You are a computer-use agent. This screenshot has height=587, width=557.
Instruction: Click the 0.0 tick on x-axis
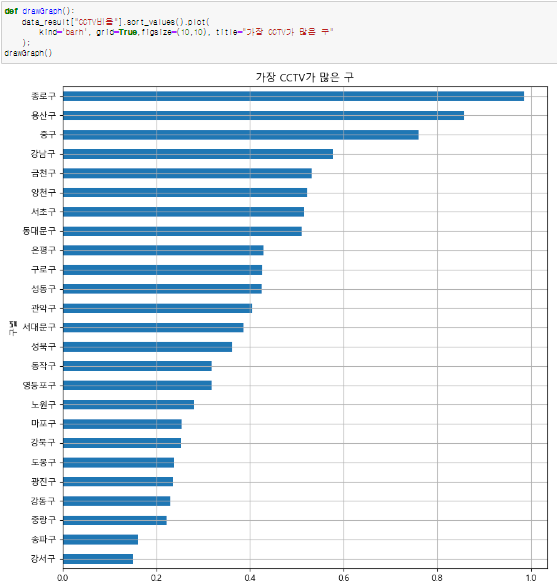tap(63, 578)
